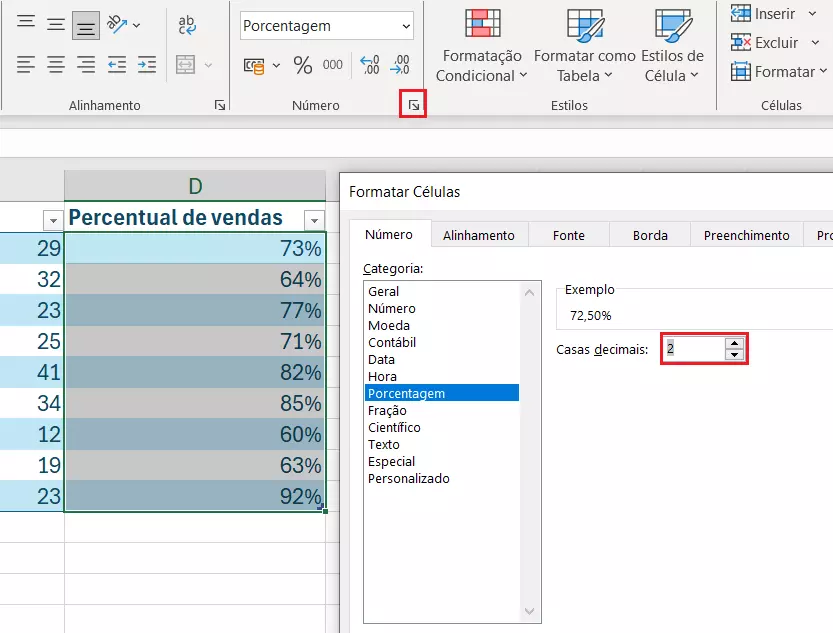Click the Increase Indent icon

[x=147, y=65]
